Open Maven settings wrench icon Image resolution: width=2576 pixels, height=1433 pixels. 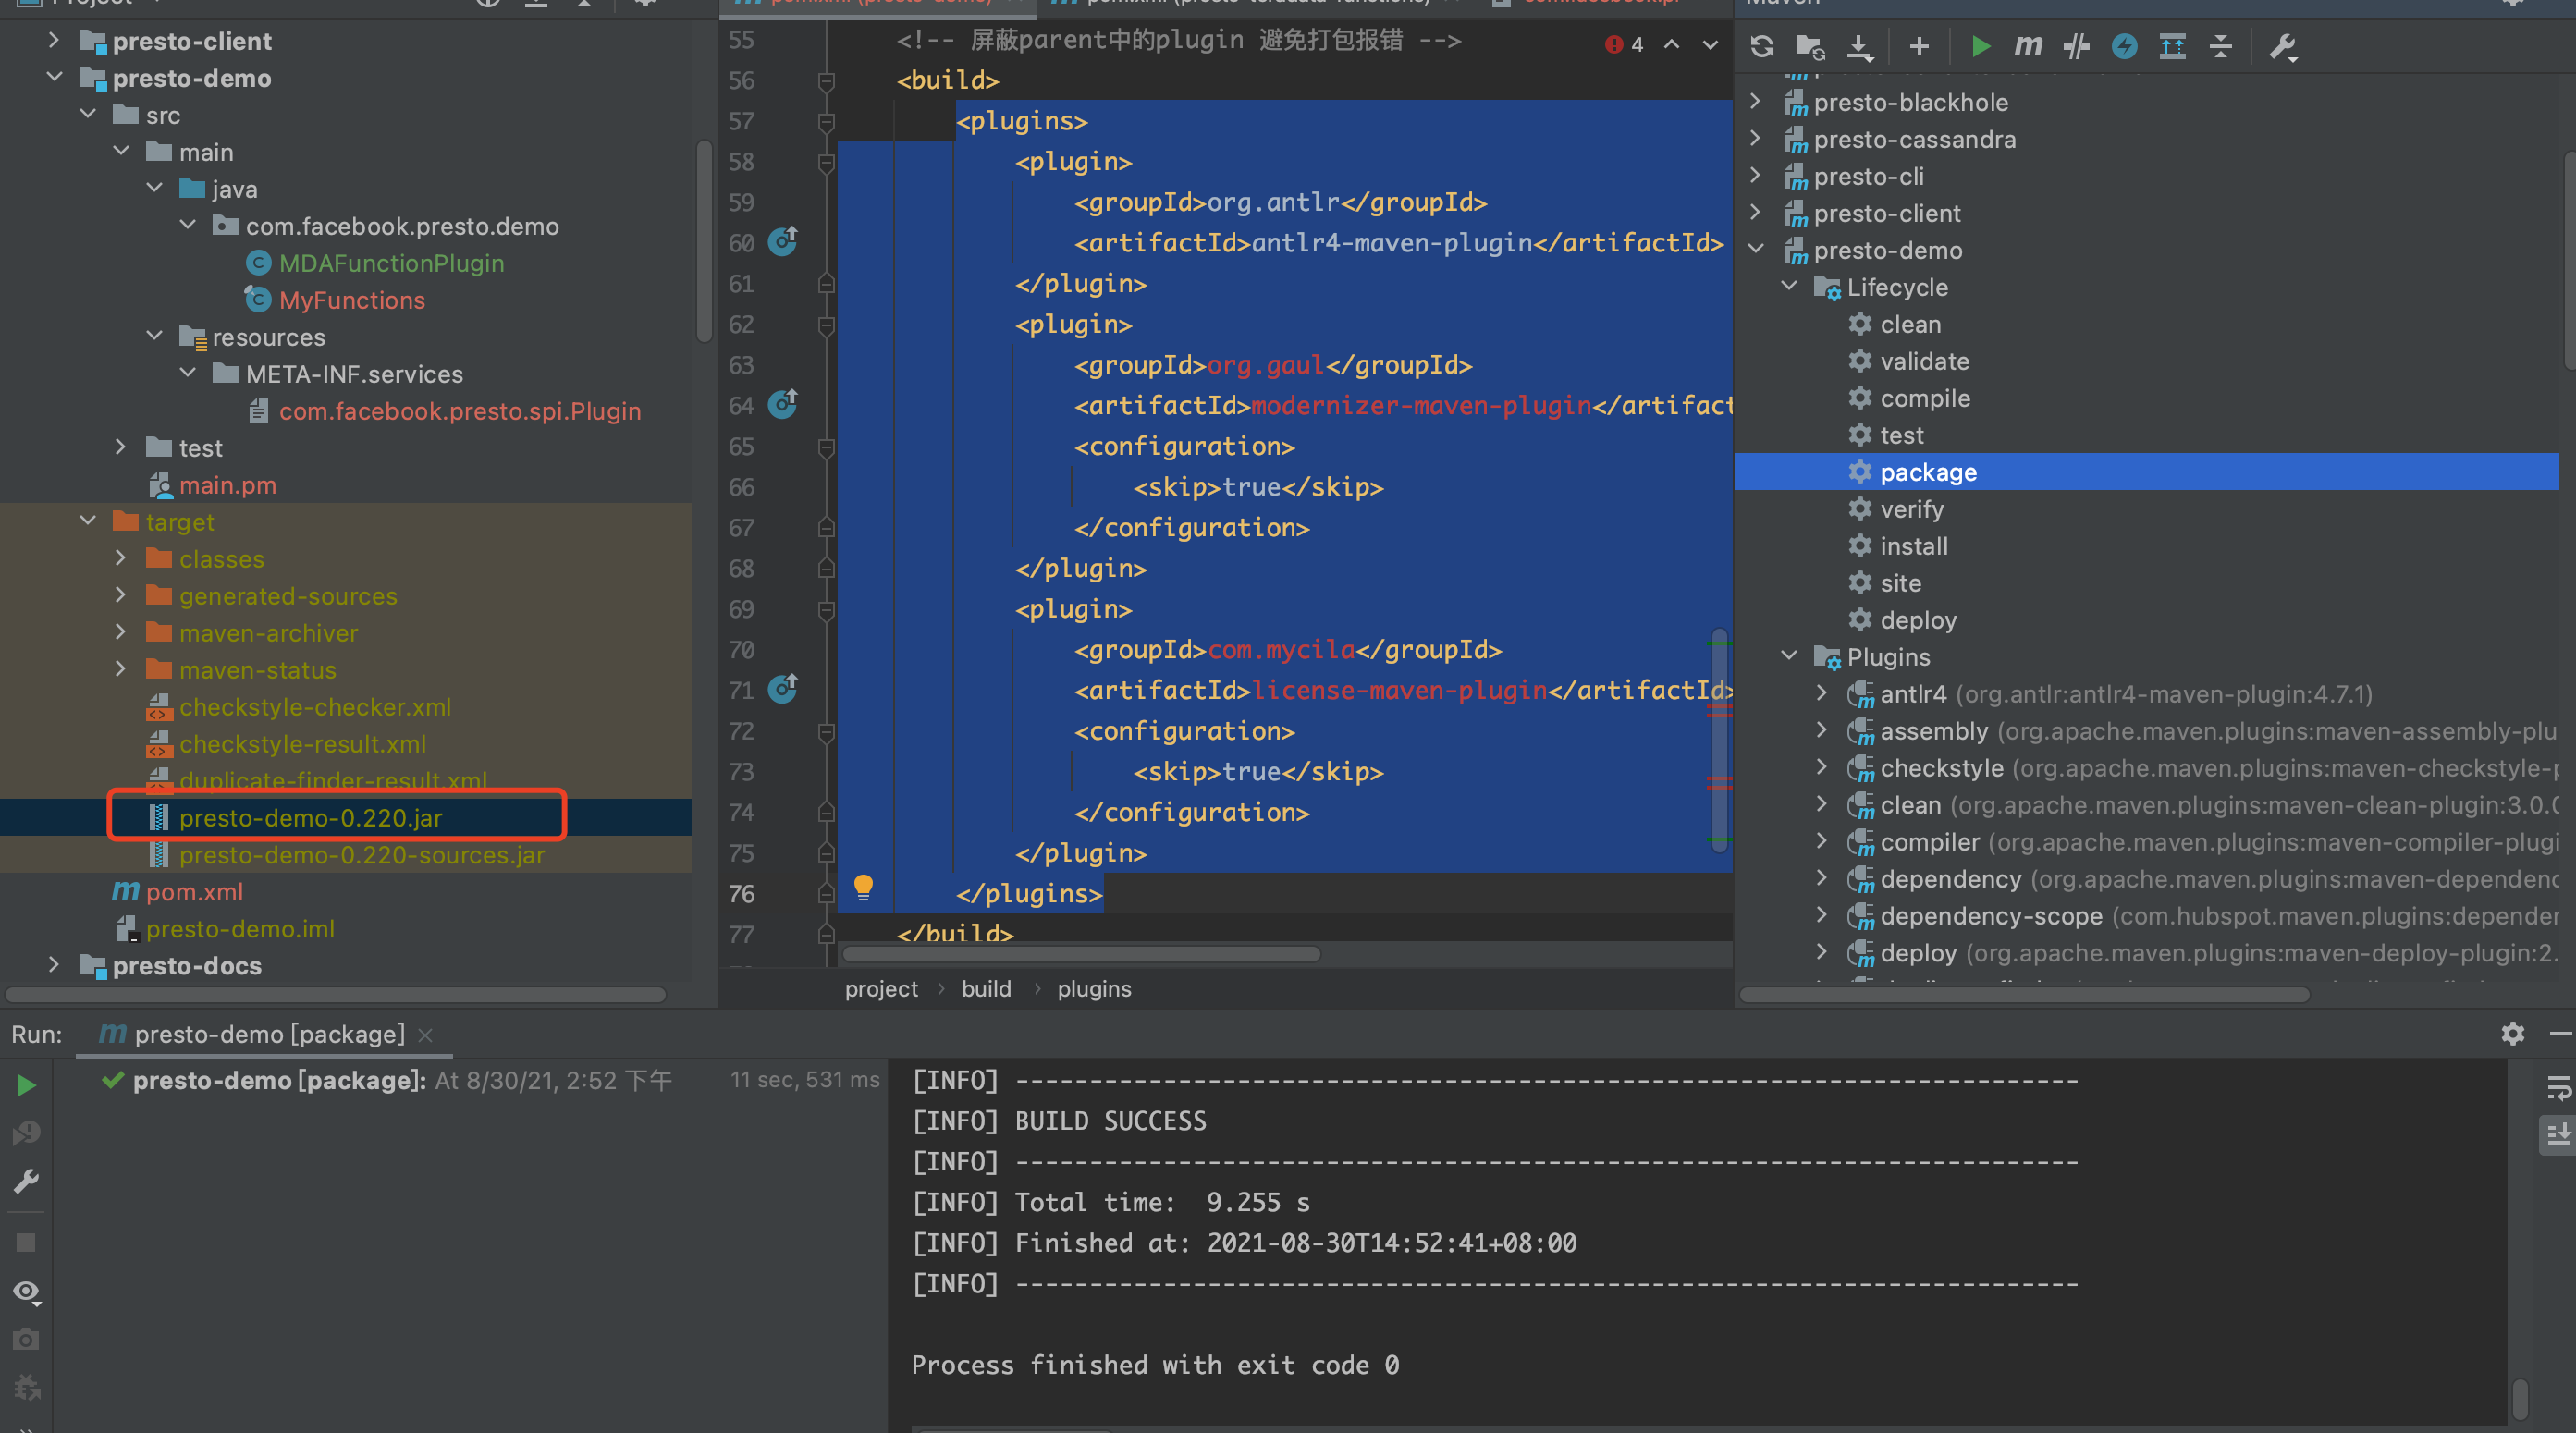point(2283,46)
